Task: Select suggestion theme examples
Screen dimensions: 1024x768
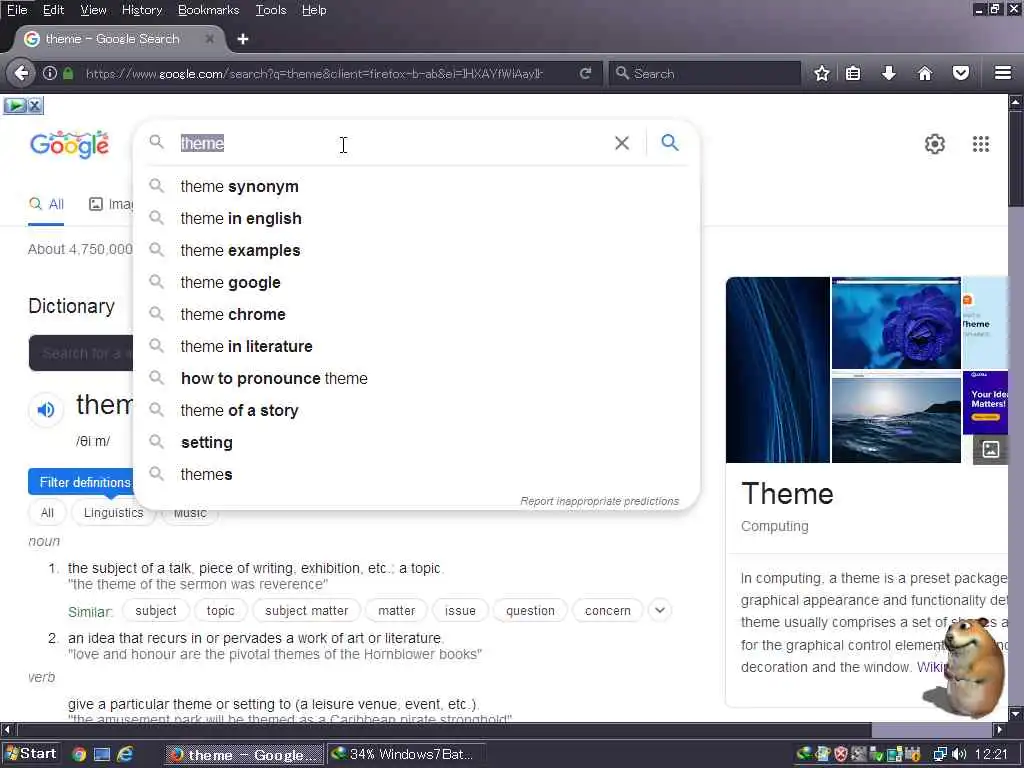Action: coord(416,251)
